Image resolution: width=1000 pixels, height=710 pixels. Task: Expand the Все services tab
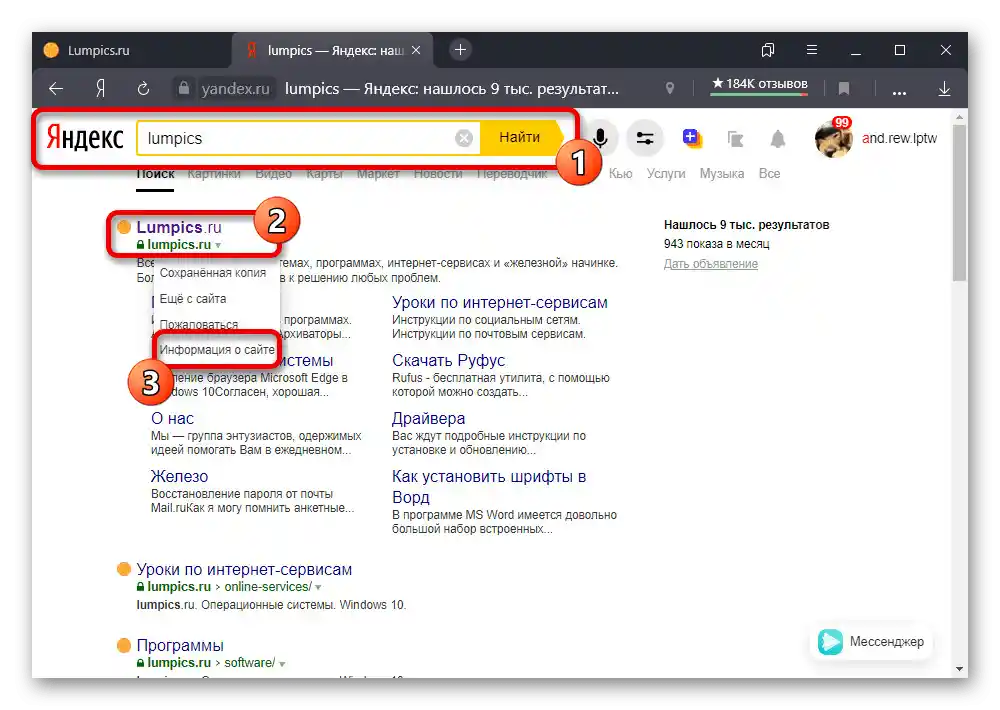(x=769, y=174)
